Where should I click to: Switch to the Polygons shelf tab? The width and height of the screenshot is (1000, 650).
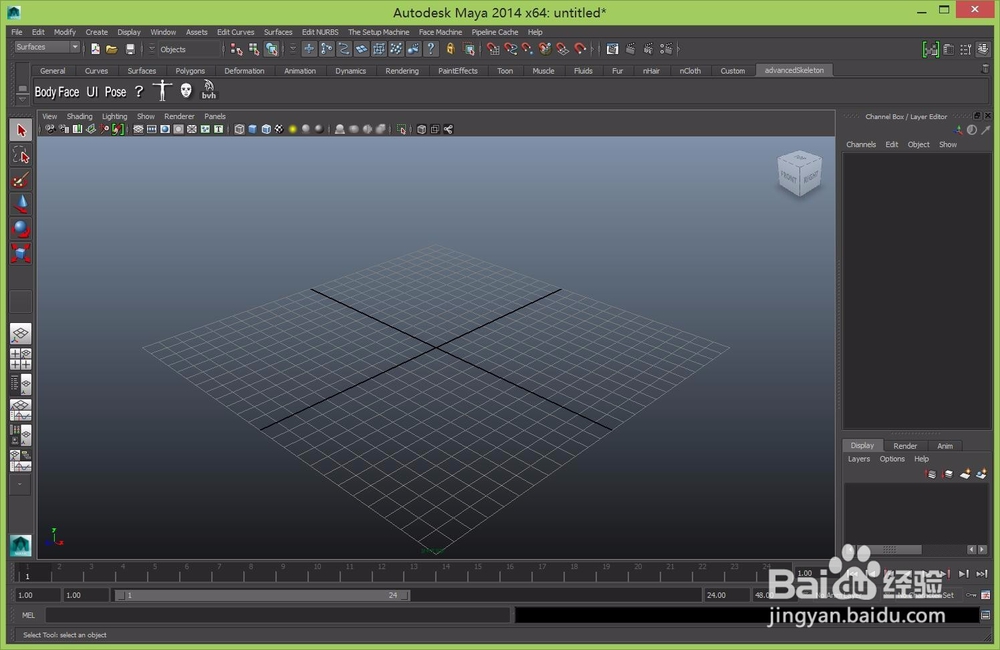click(x=190, y=71)
